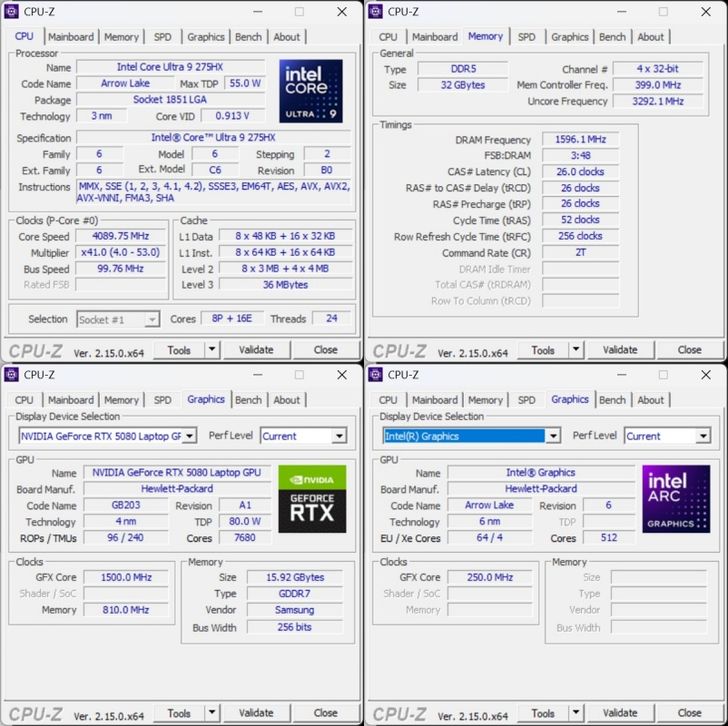
Task: Click Level 3 cache value '36 MBytes'
Action: (285, 285)
